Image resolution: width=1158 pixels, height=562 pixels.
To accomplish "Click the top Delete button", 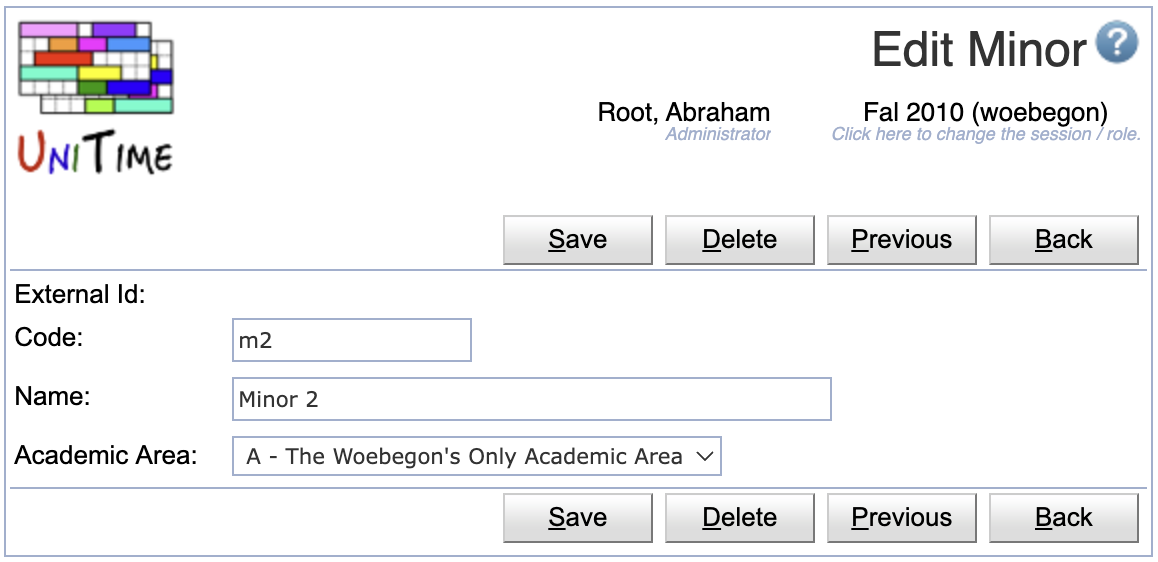I will pos(739,240).
